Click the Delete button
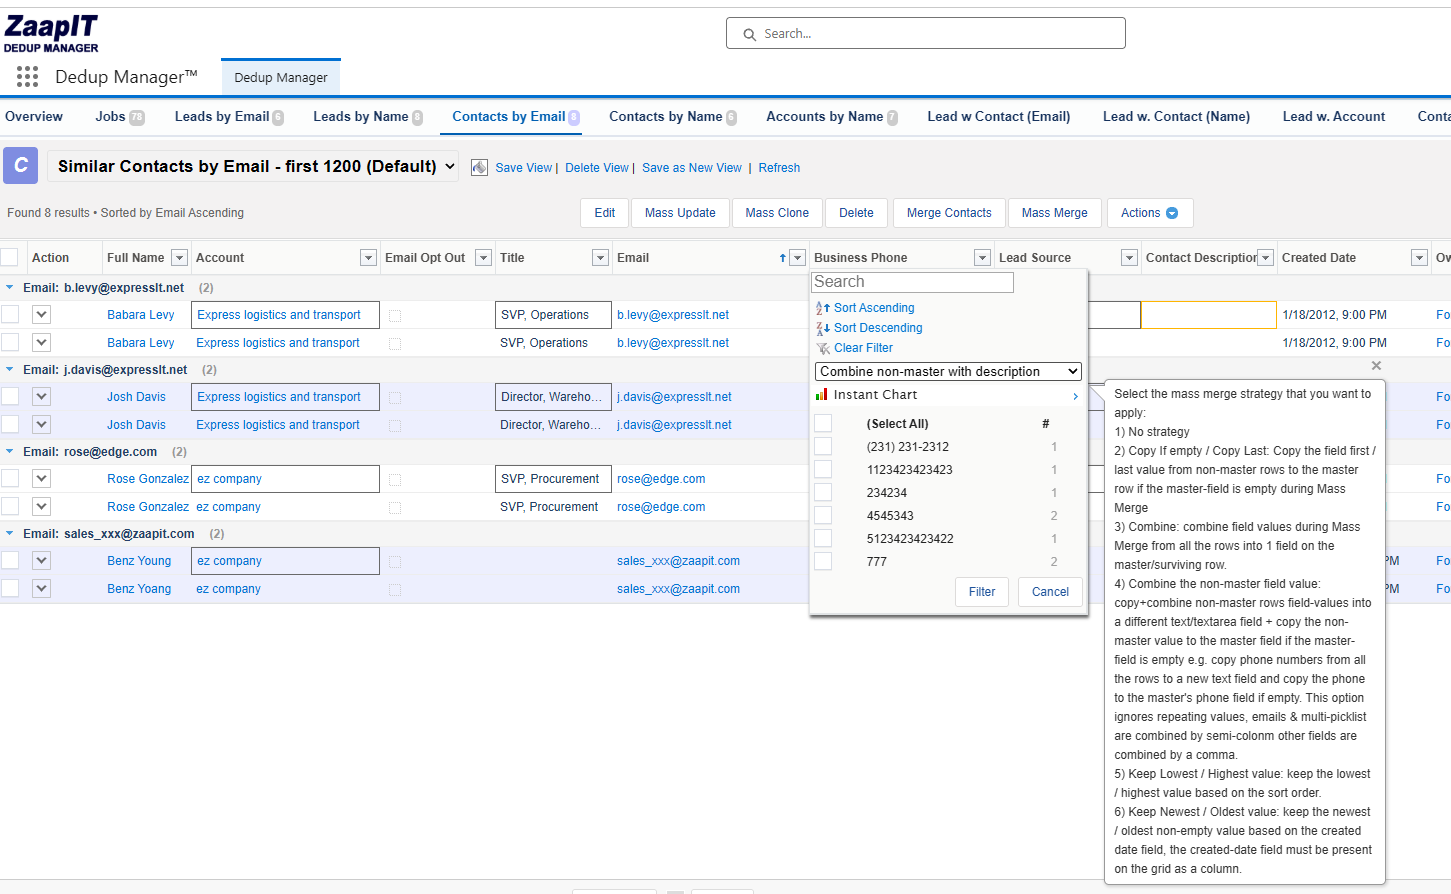Screen dimensions: 1451x894 pyautogui.click(x=856, y=213)
